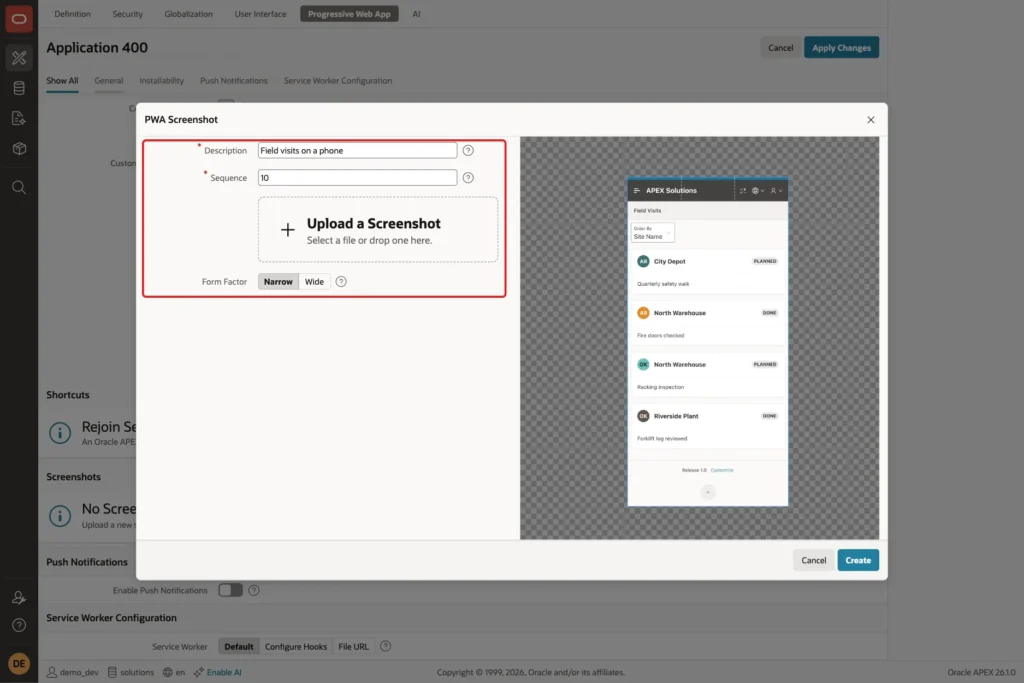Open the Oracle APEX home logo

[x=19, y=18]
